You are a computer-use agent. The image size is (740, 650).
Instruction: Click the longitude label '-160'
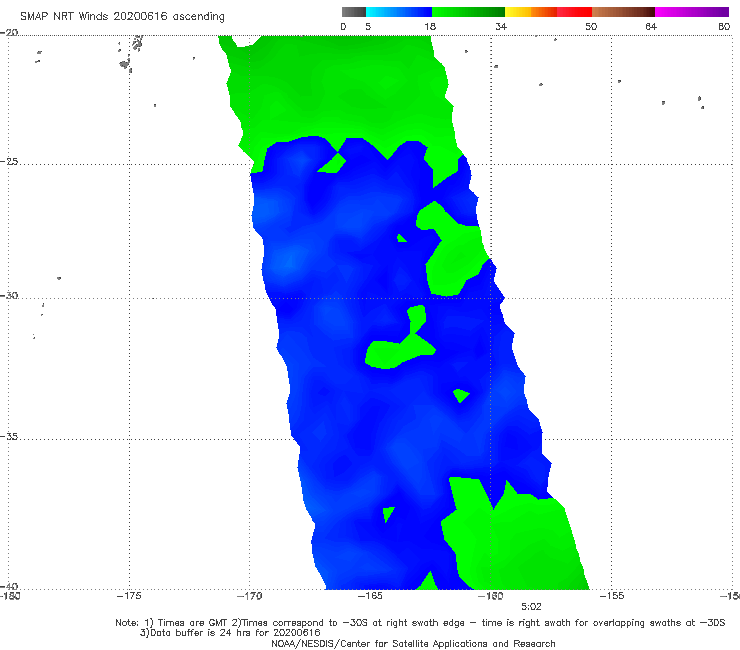[x=491, y=596]
